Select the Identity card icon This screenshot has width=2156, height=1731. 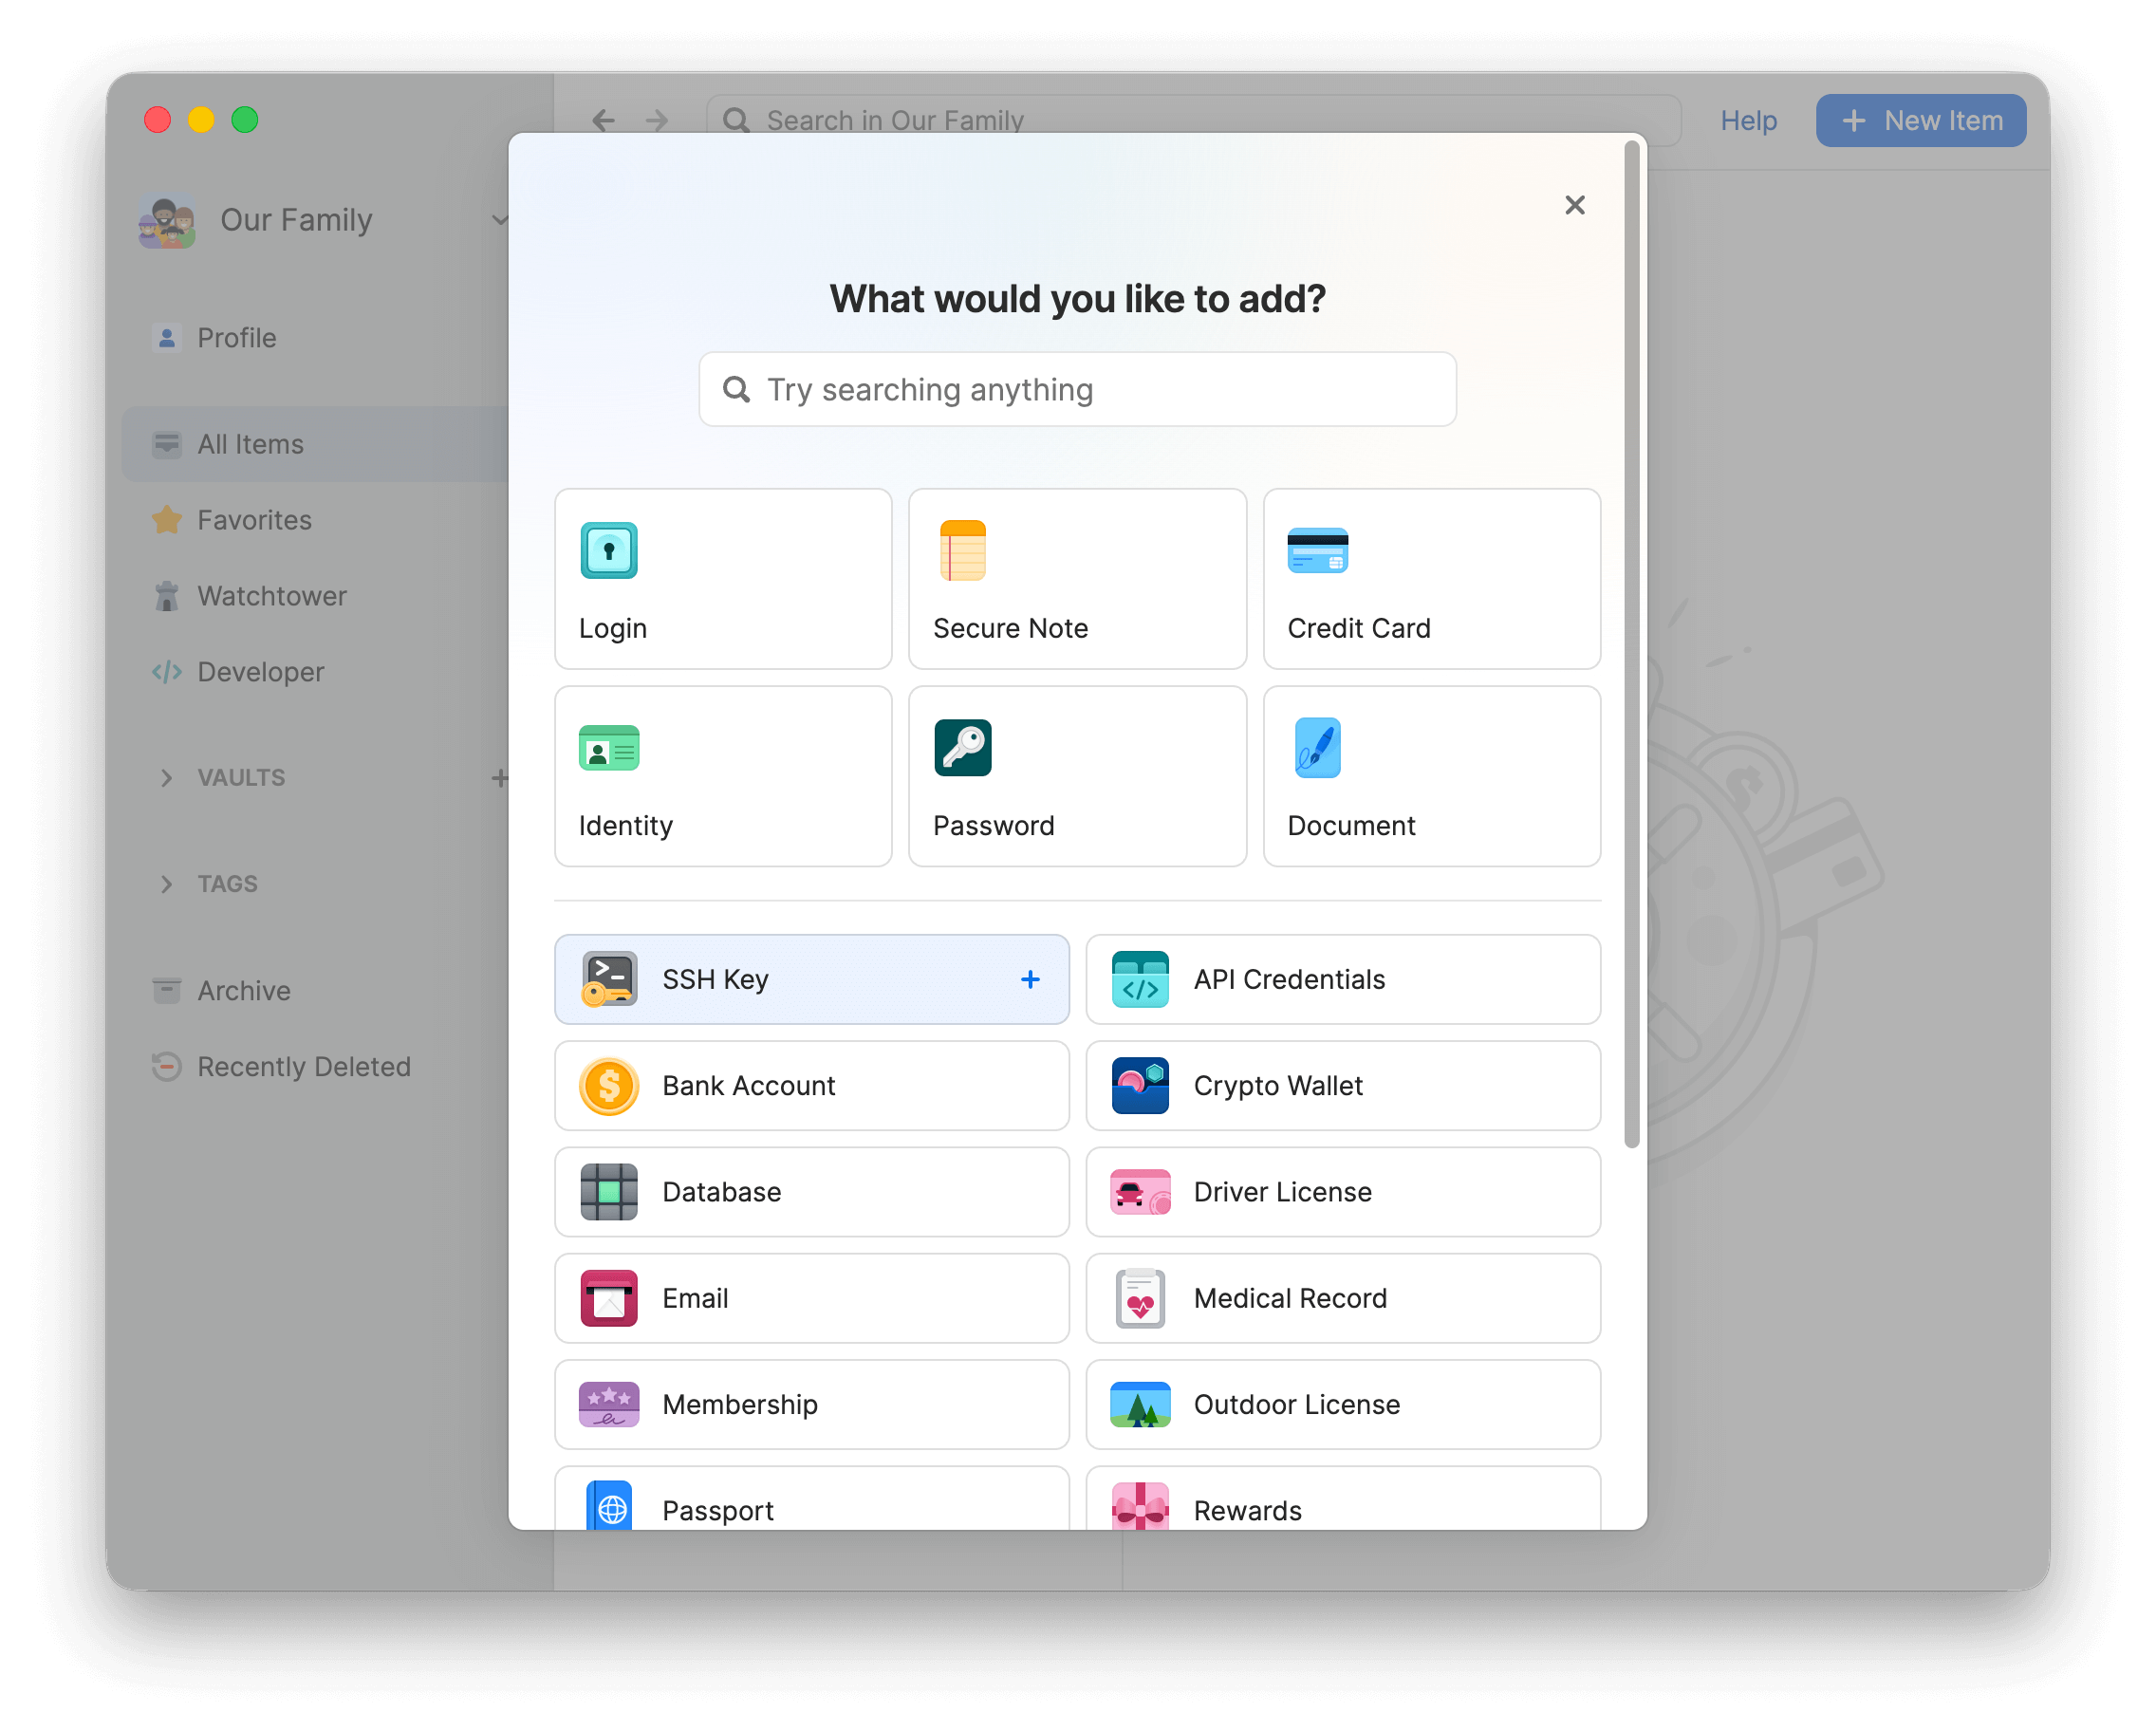click(x=608, y=748)
